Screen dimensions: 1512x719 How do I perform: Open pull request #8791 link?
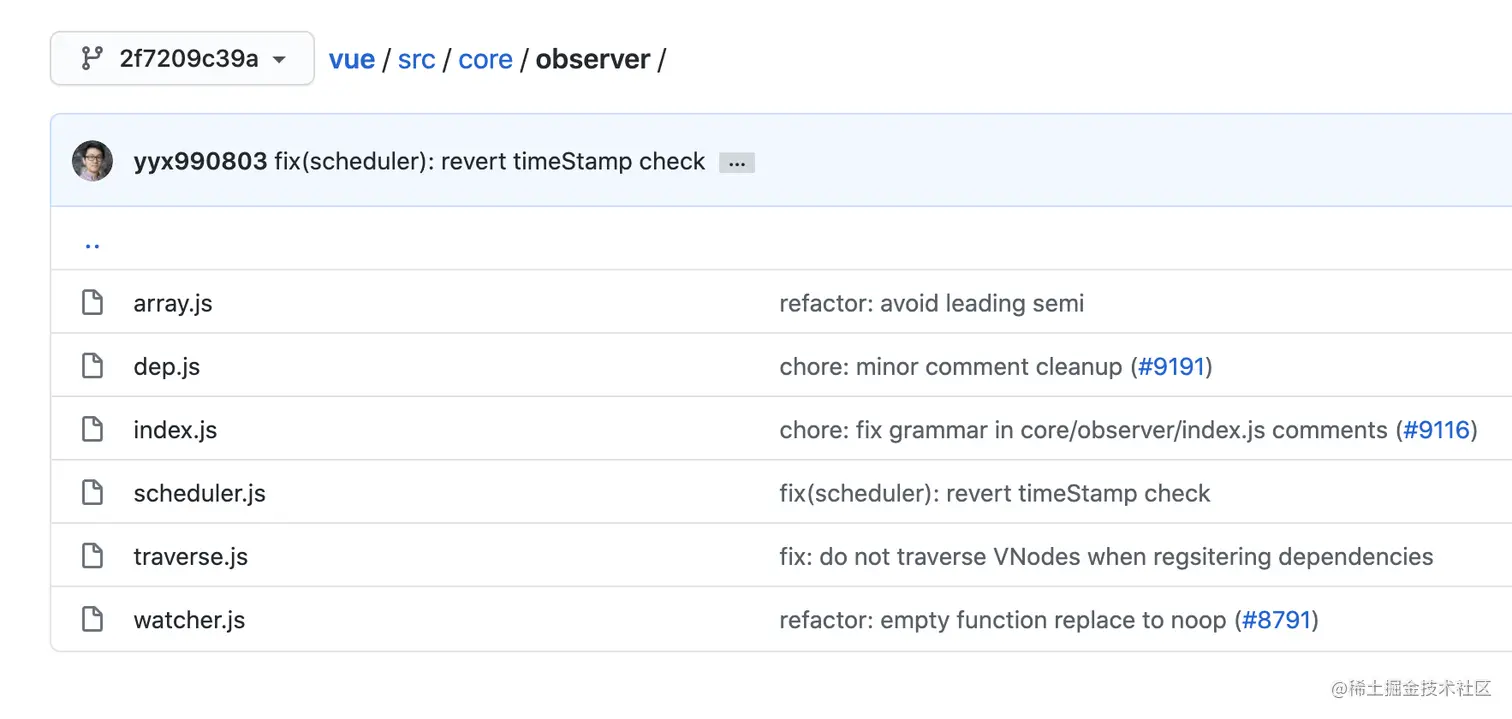pyautogui.click(x=1276, y=620)
